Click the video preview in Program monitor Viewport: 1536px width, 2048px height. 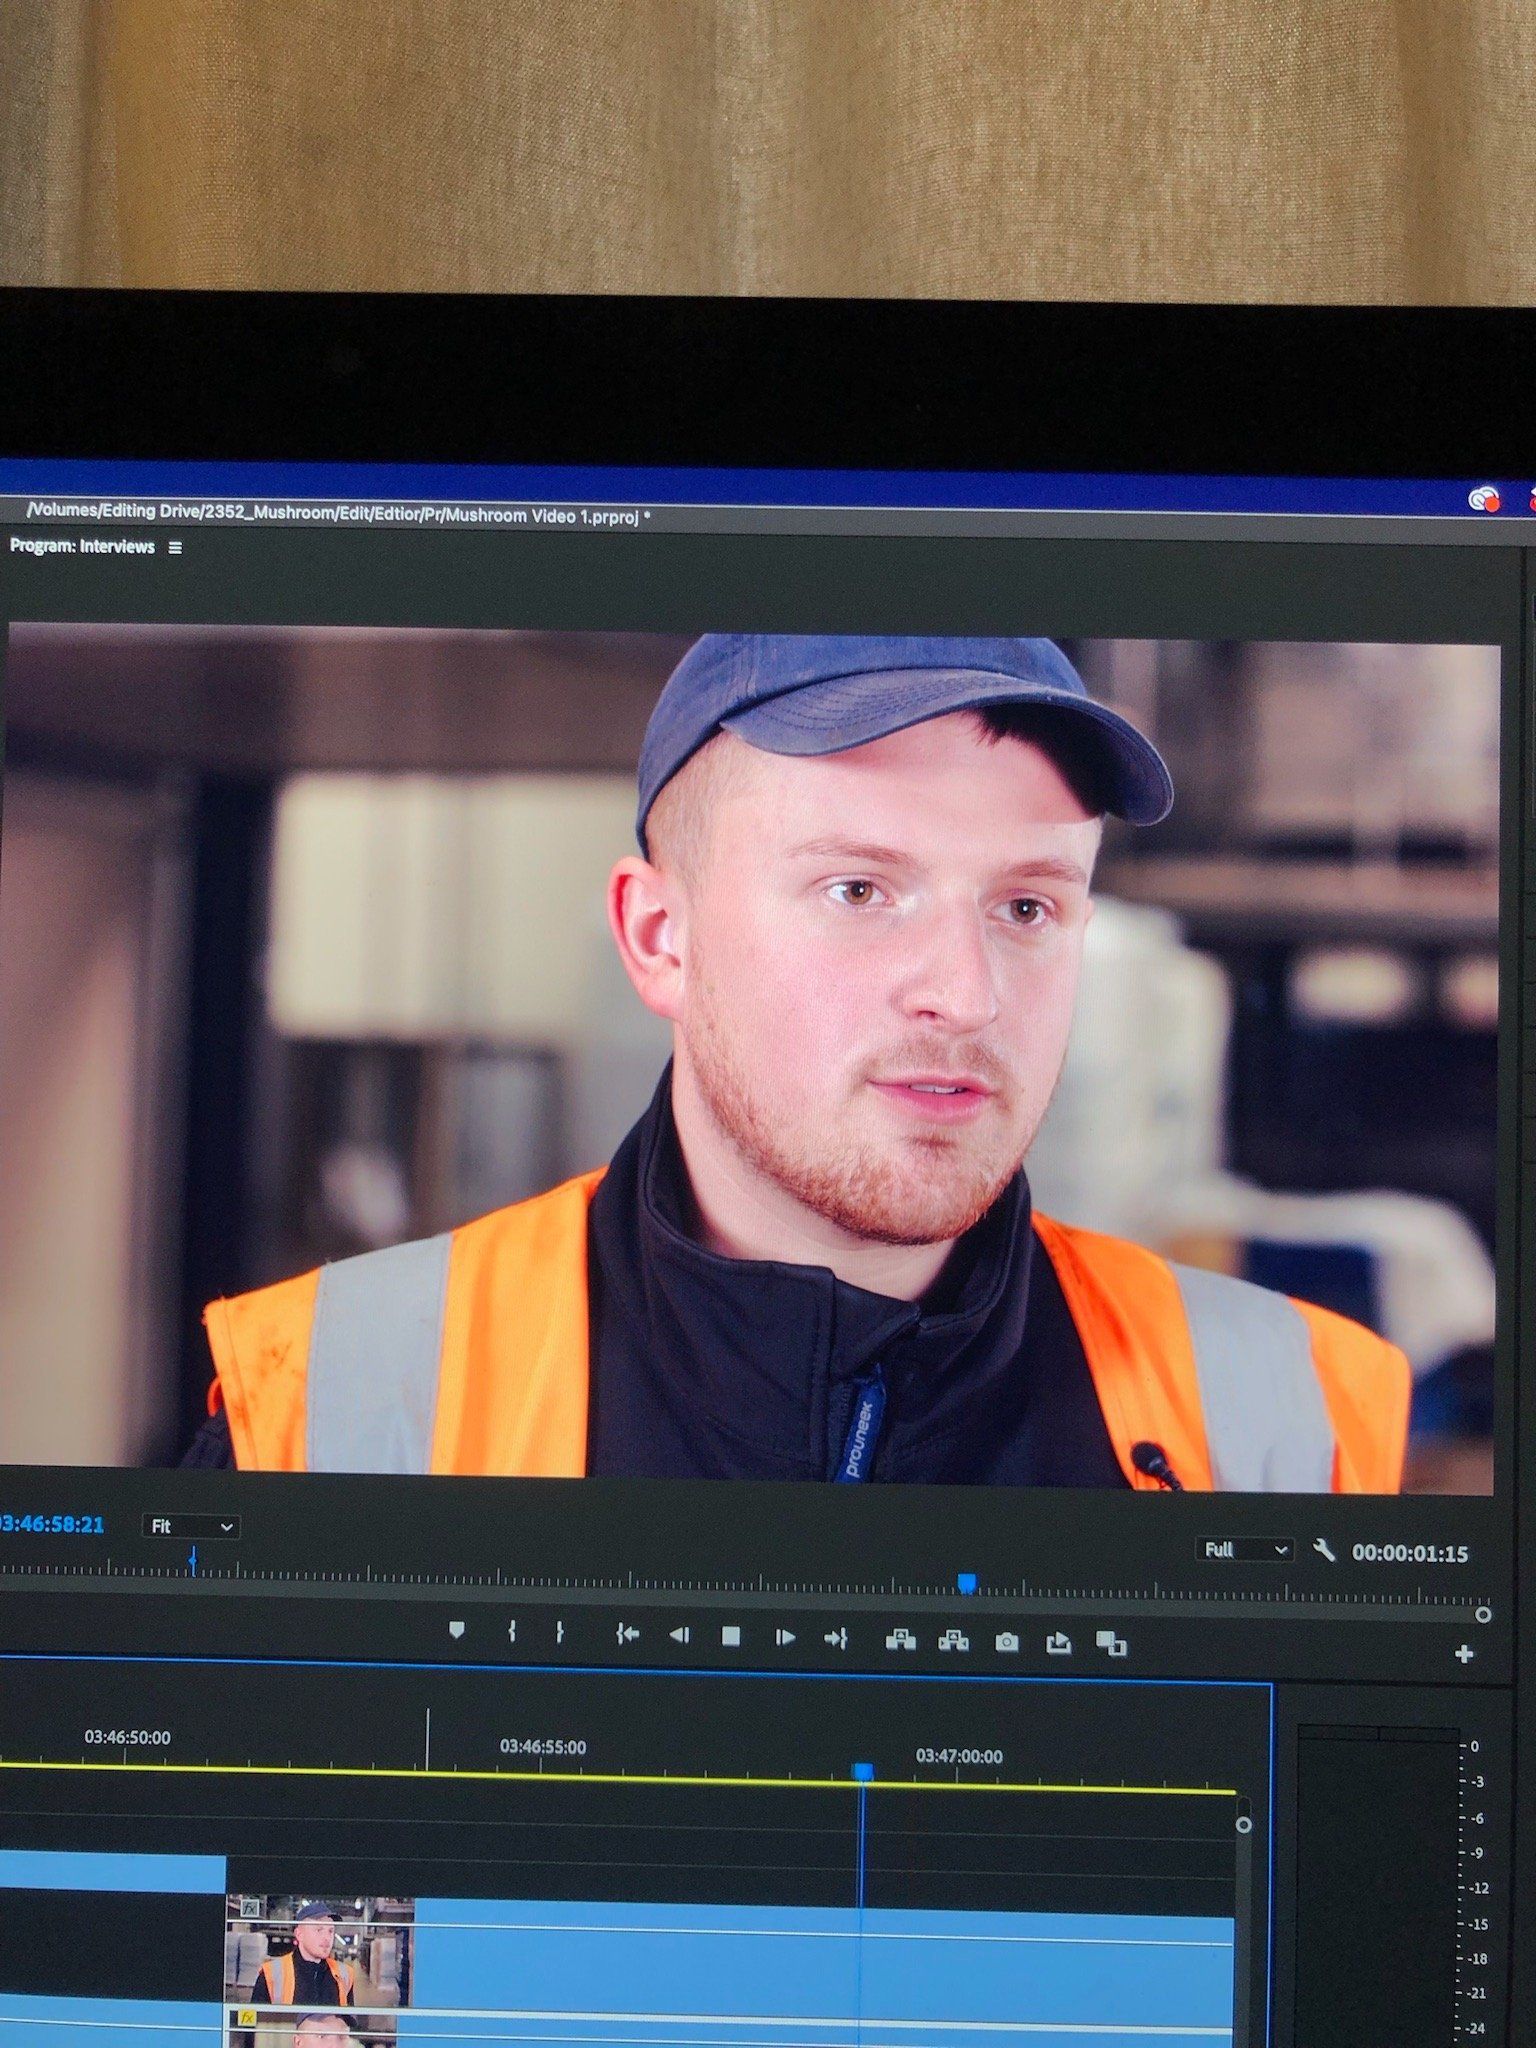750,1058
